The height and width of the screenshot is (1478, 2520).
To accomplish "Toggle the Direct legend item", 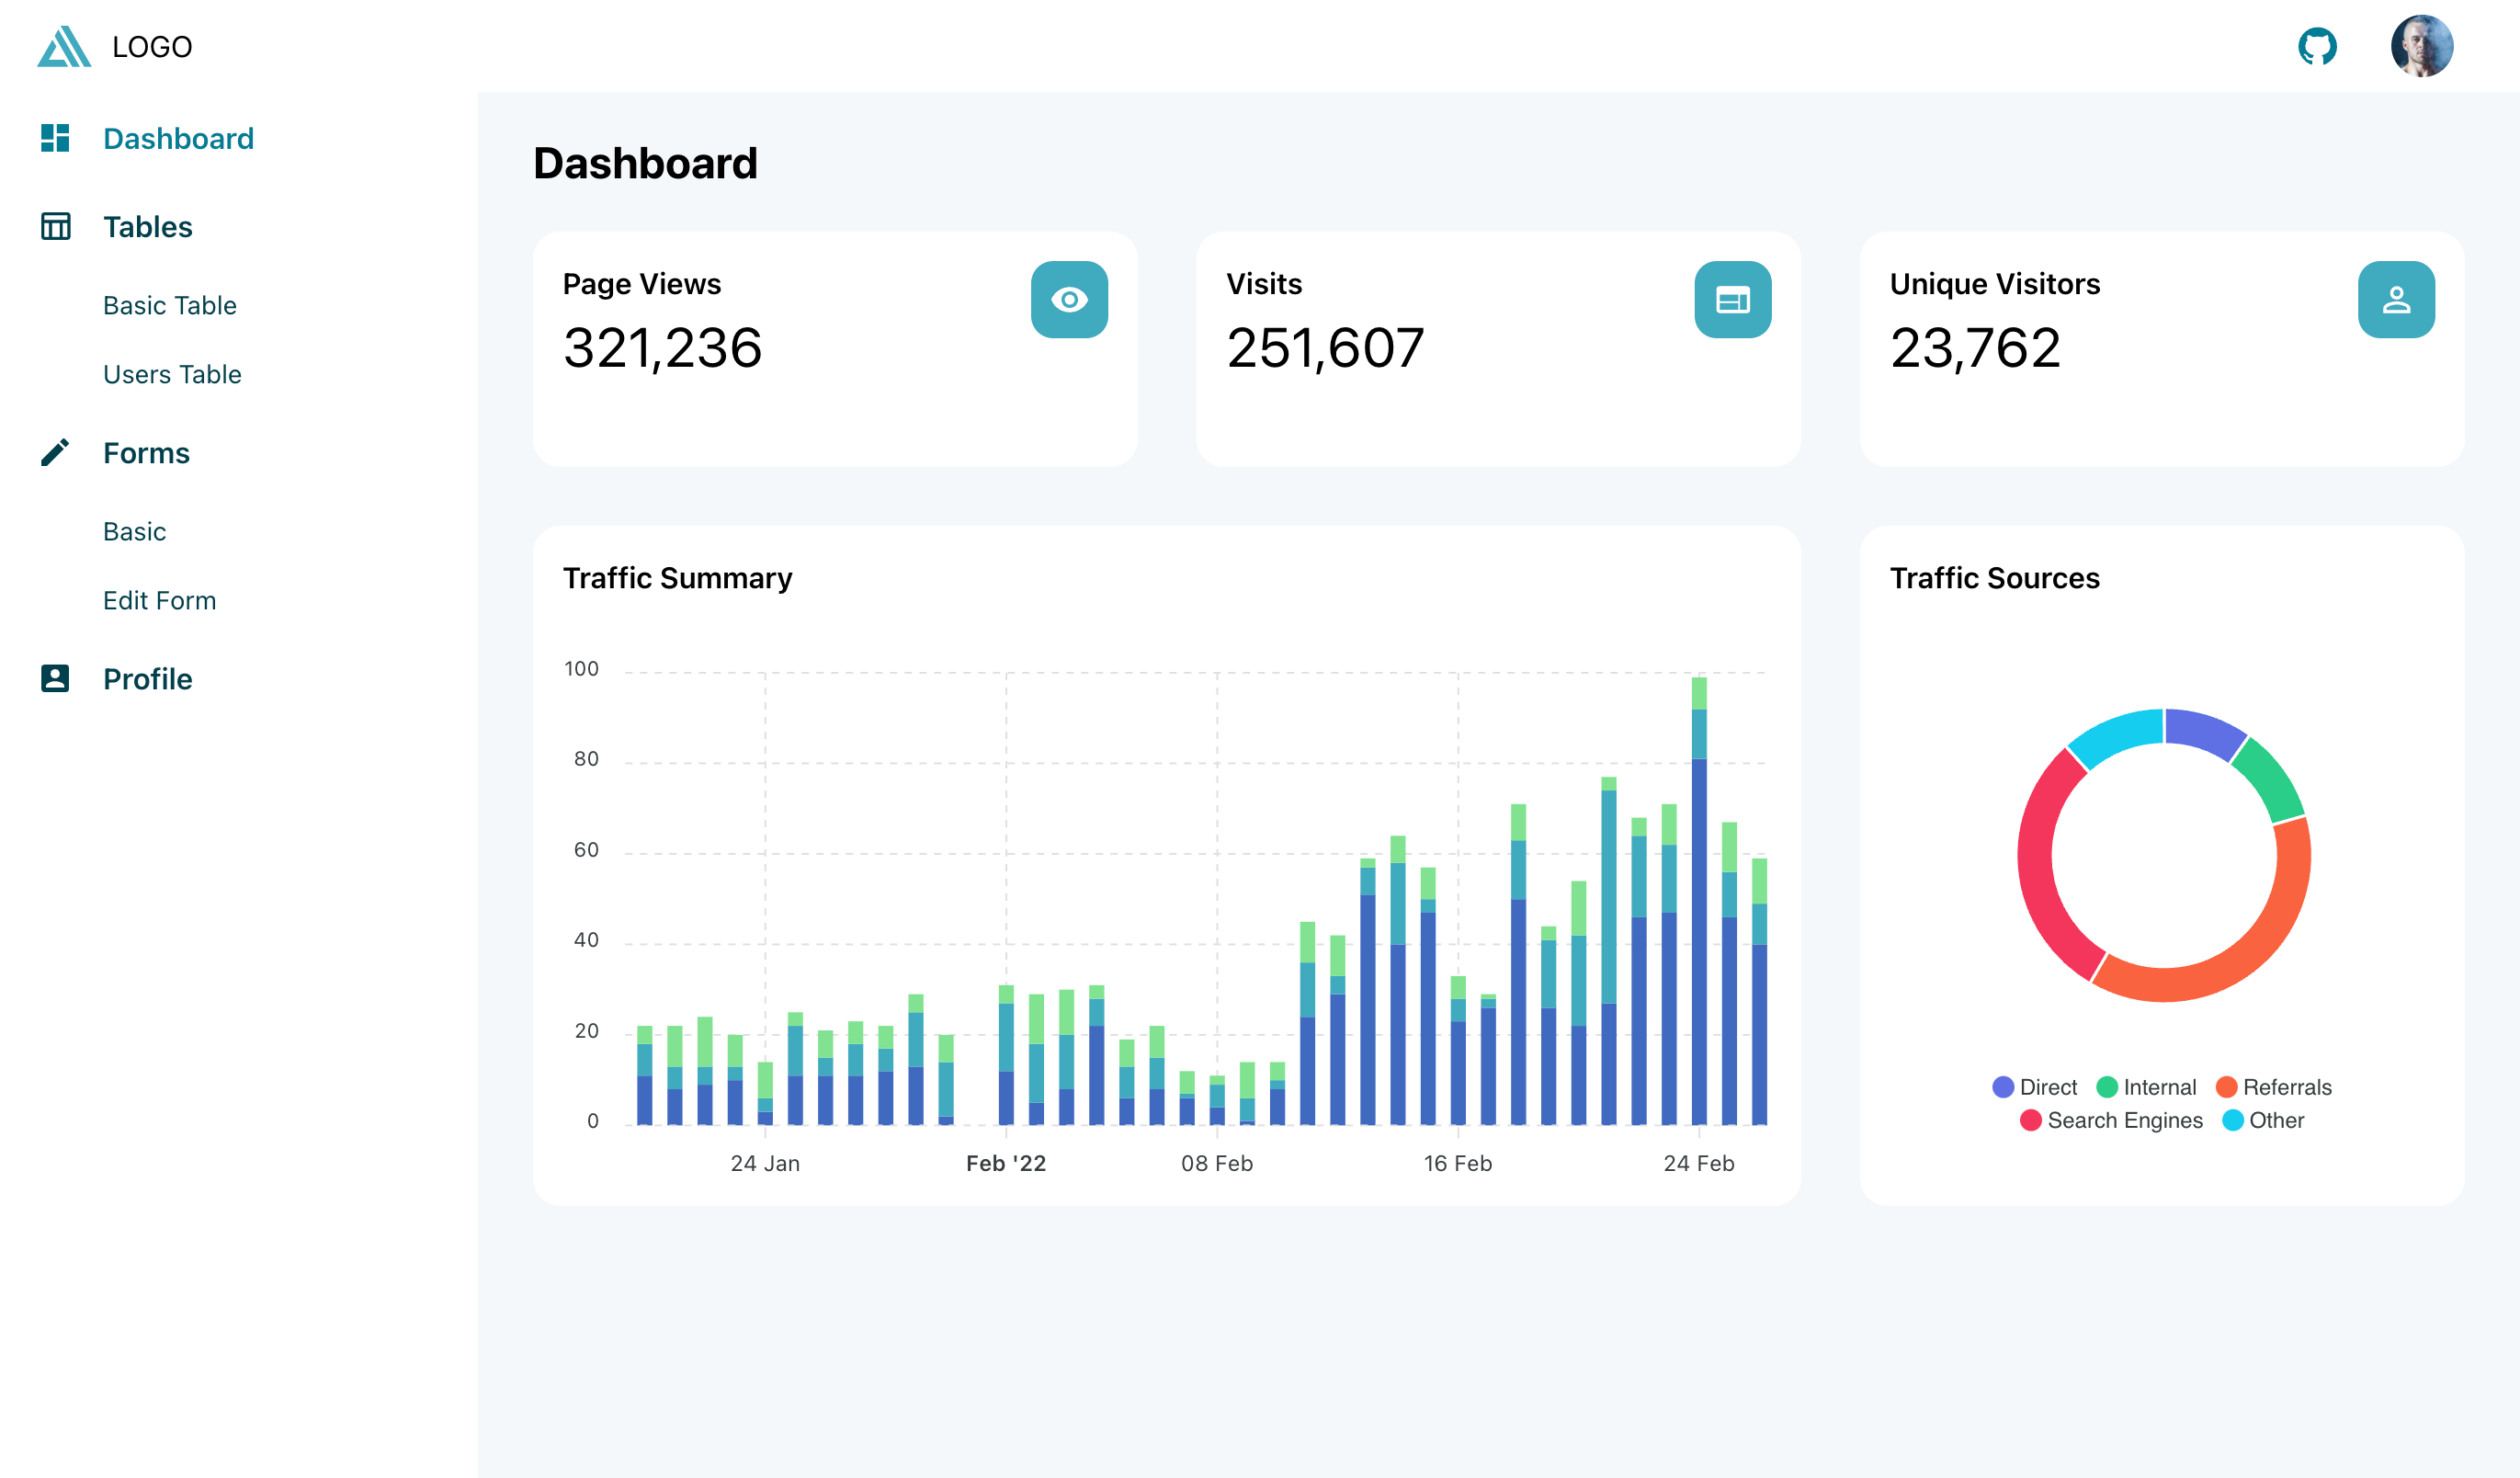I will pos(2034,1087).
